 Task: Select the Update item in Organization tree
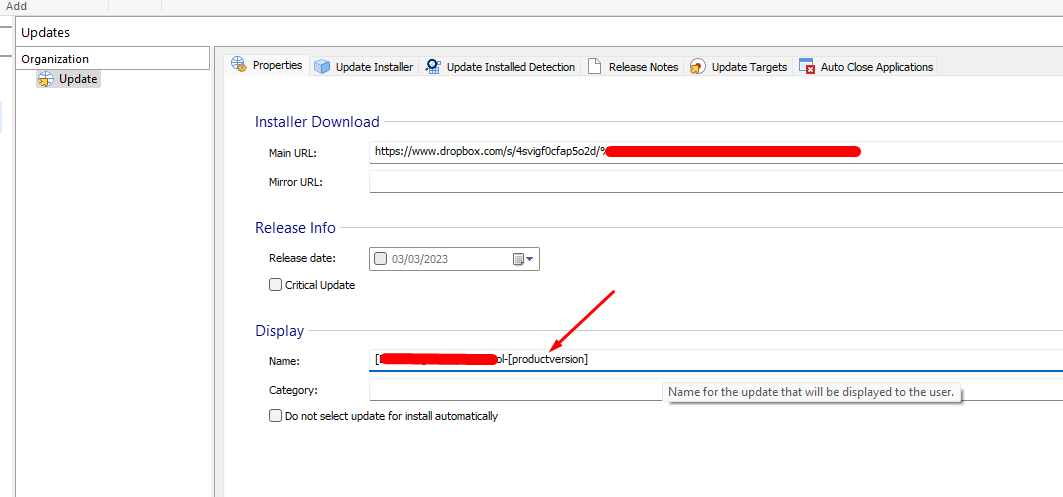pyautogui.click(x=78, y=79)
